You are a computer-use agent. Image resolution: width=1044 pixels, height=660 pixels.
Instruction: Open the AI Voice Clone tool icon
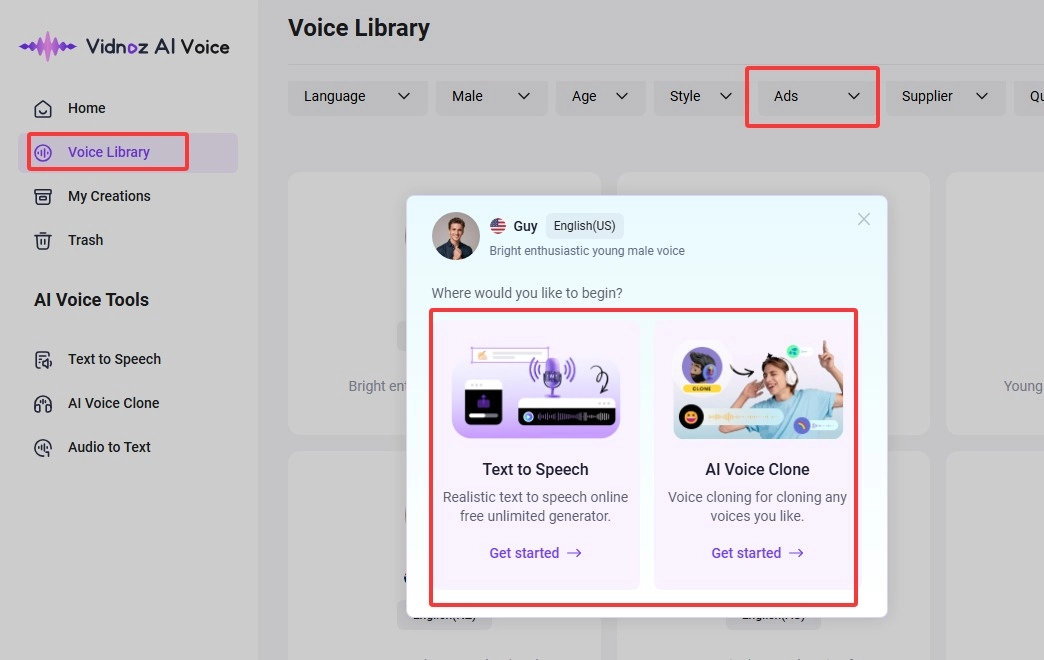click(x=42, y=403)
